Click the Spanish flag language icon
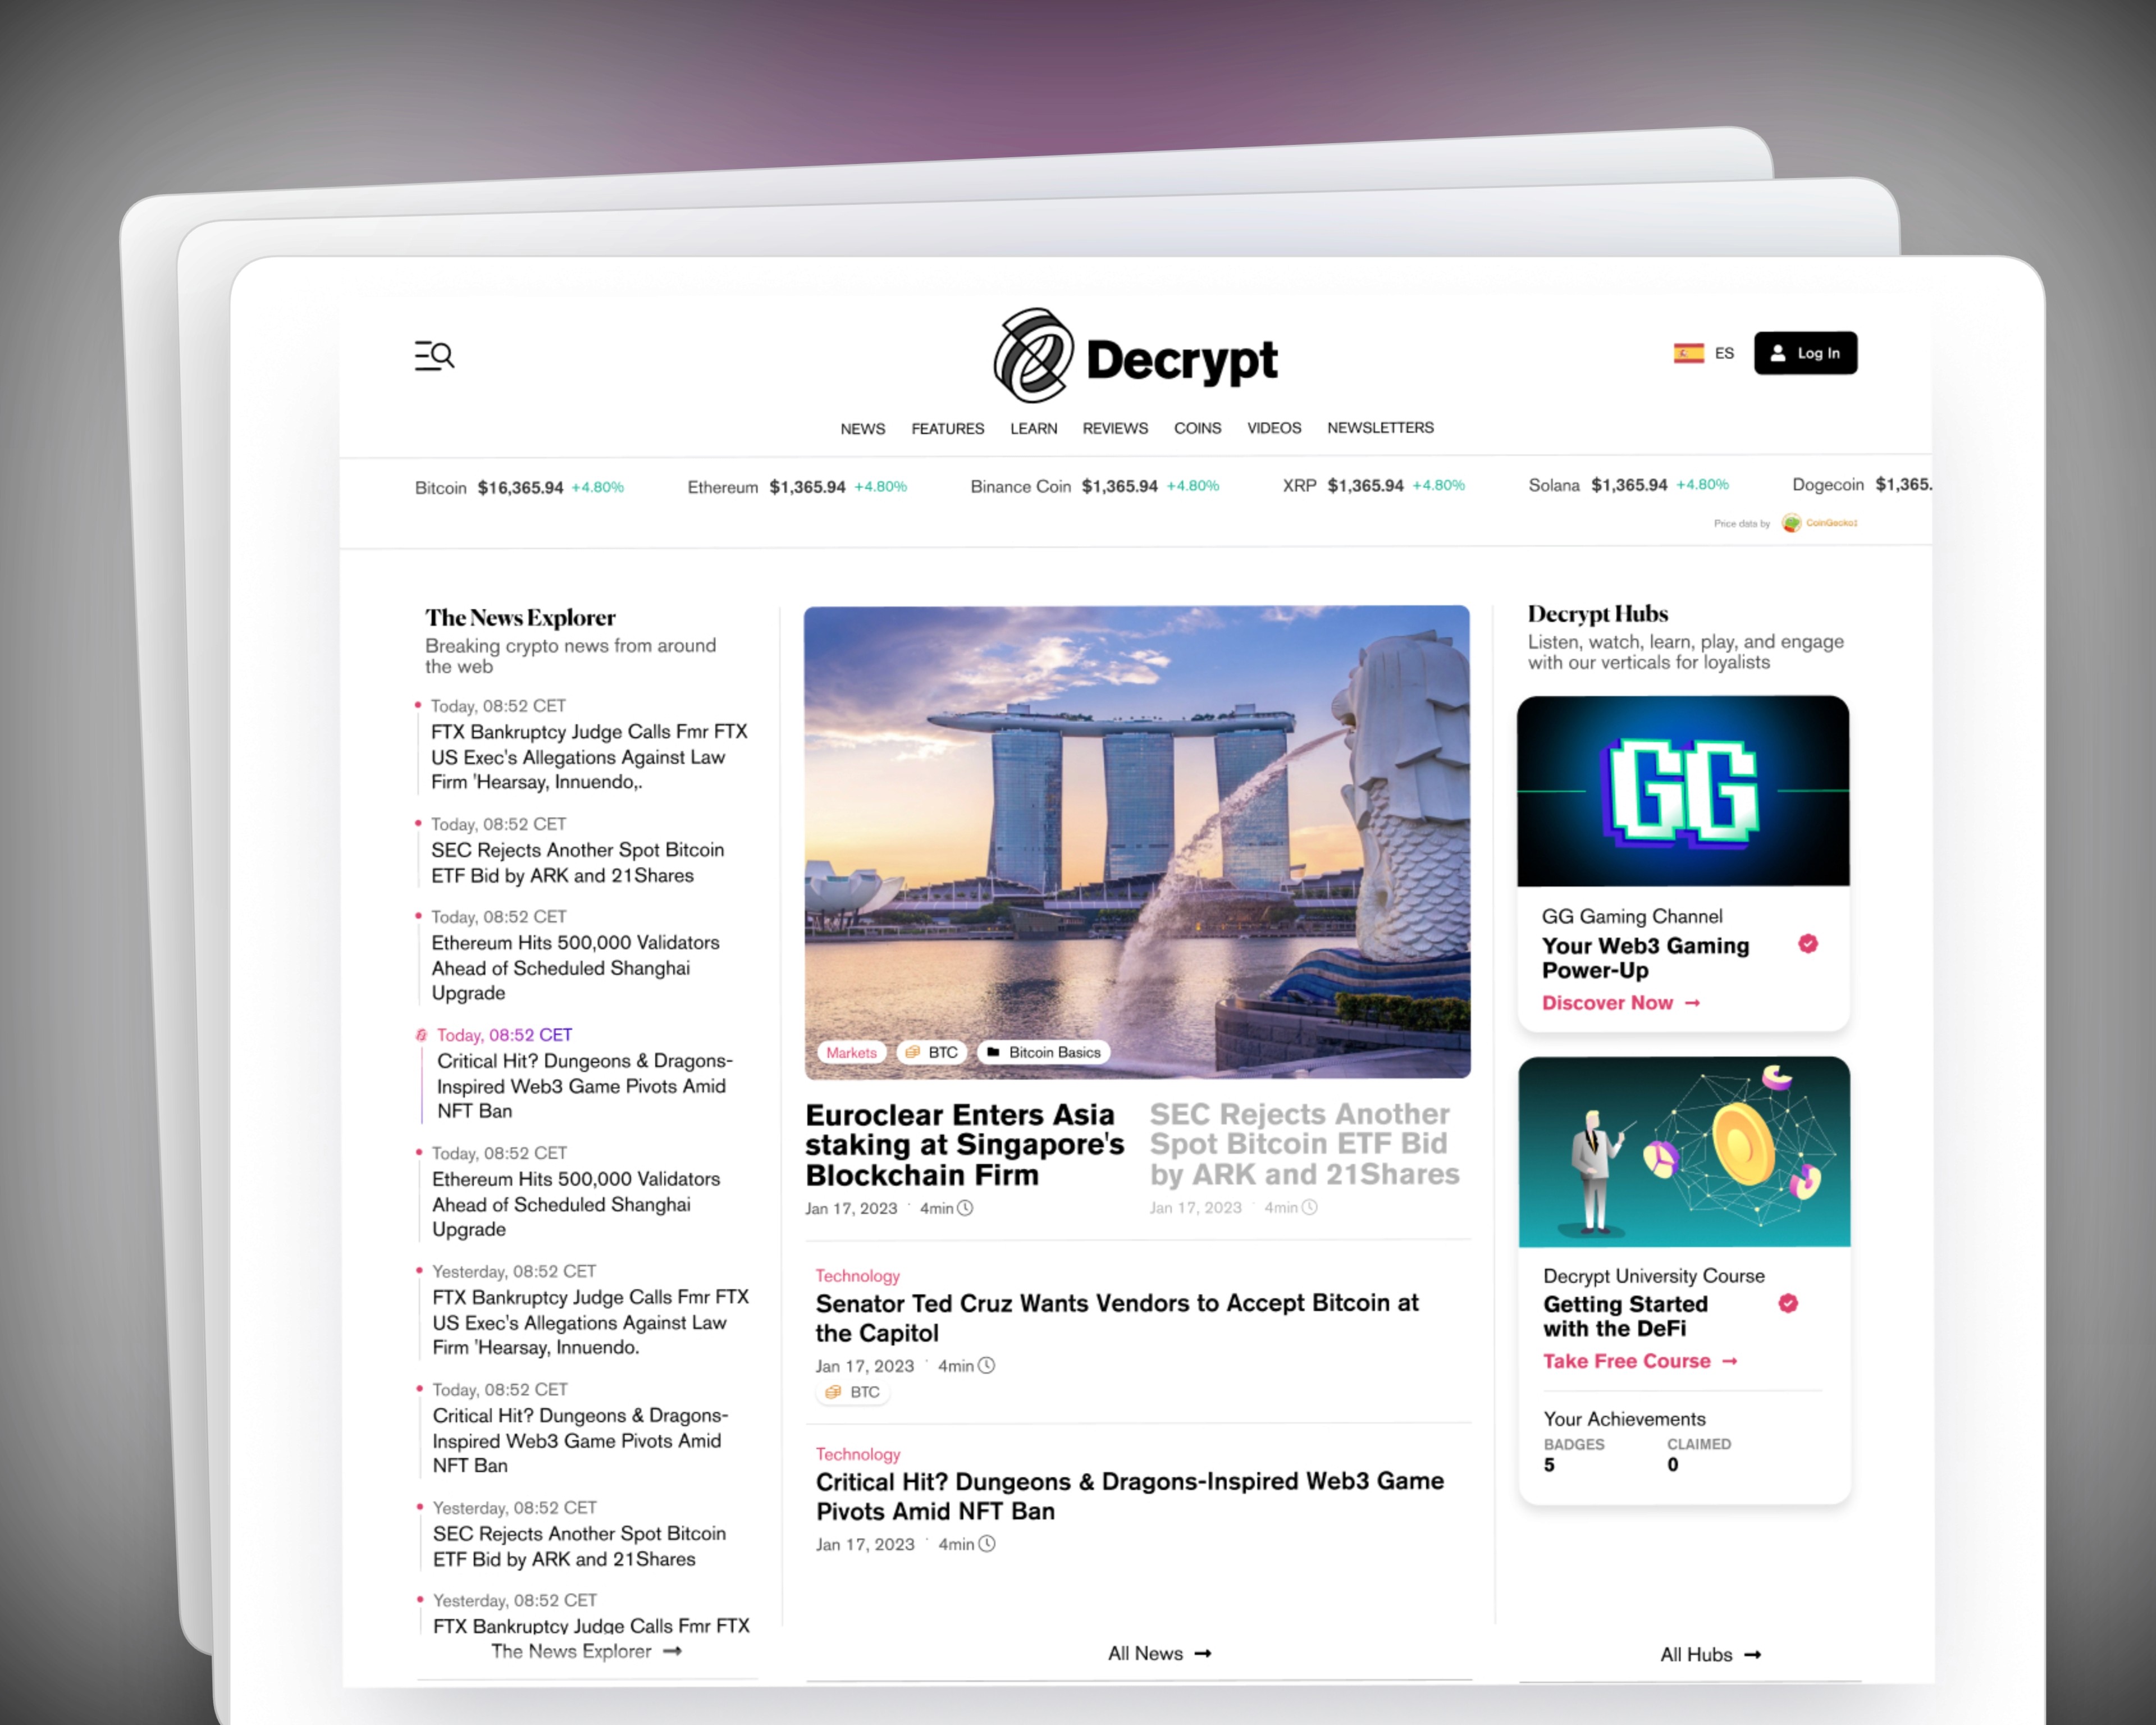The image size is (2156, 1725). [1688, 353]
